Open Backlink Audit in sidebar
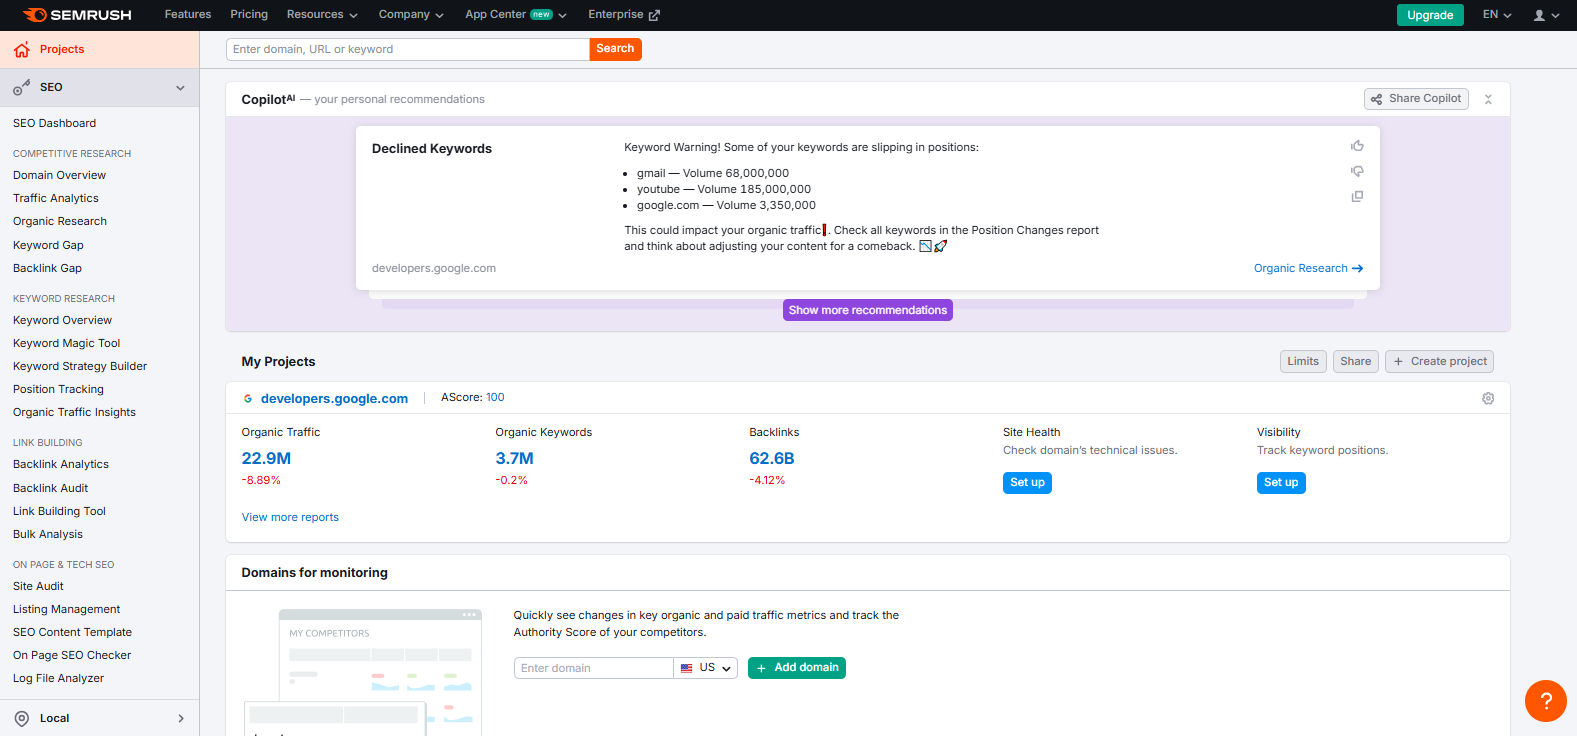The height and width of the screenshot is (736, 1577). tap(50, 488)
